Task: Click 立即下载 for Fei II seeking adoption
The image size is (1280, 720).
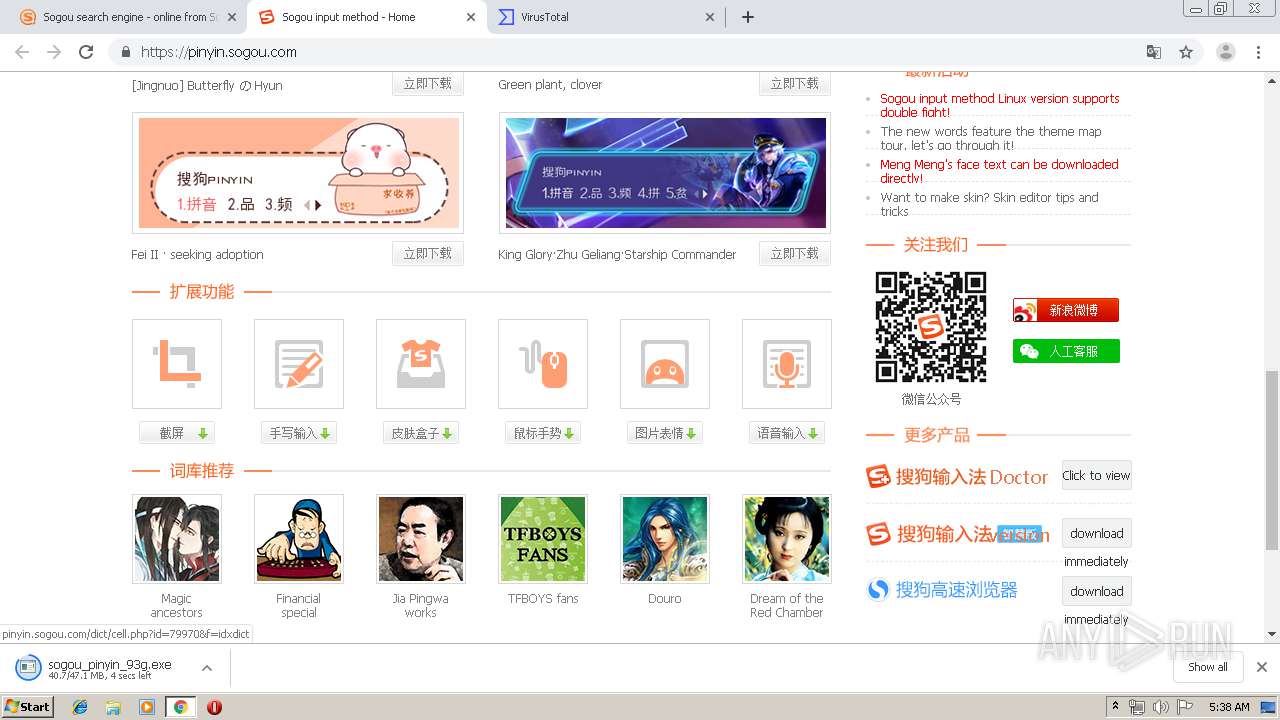Action: click(428, 254)
